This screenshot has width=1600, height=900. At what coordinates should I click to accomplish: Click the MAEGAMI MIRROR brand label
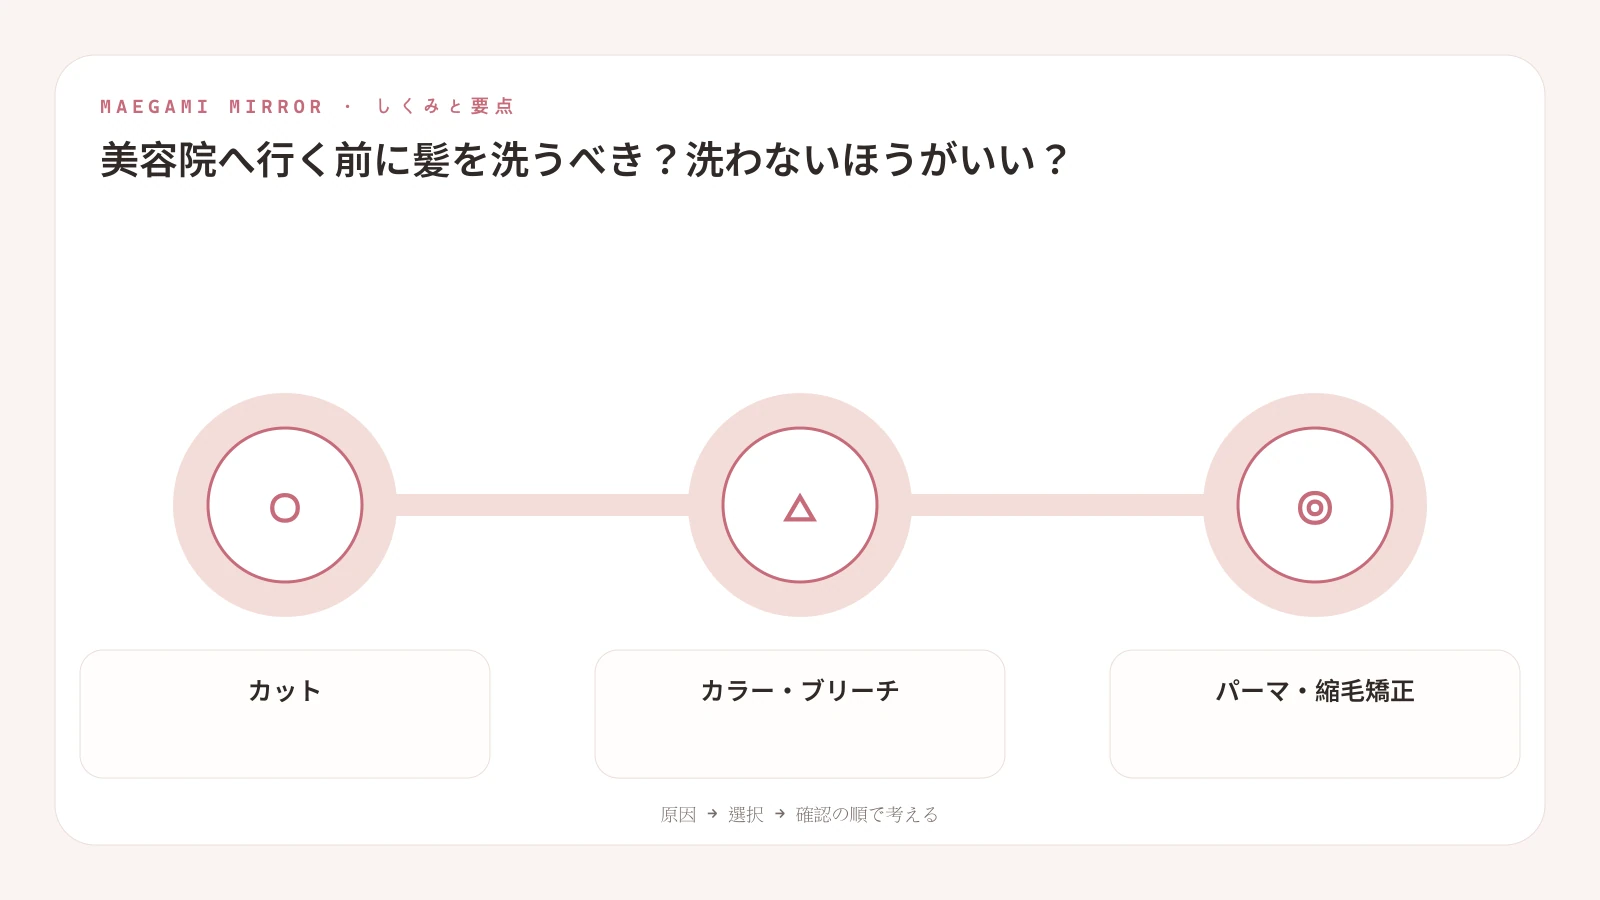point(212,107)
